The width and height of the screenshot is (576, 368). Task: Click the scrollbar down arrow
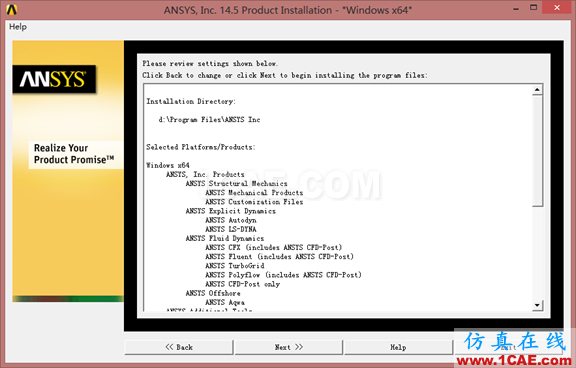(537, 305)
